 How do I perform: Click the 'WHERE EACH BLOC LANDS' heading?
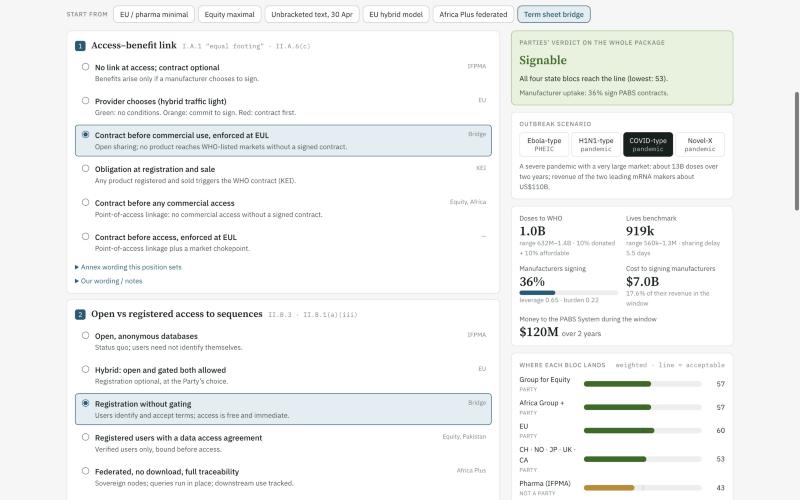[x=562, y=365]
